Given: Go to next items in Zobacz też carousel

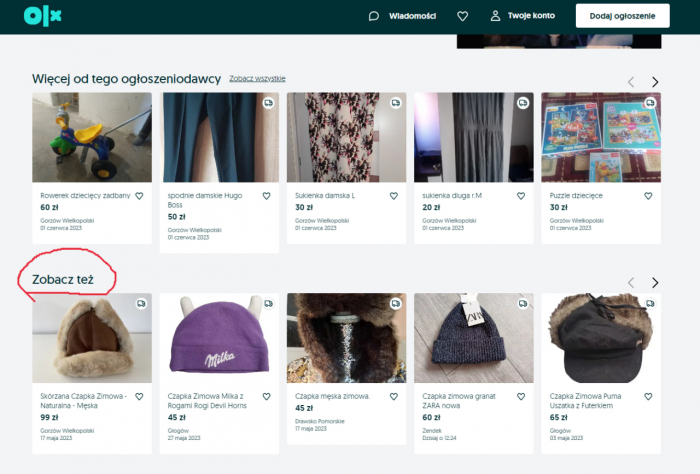Looking at the screenshot, I should click(x=655, y=283).
